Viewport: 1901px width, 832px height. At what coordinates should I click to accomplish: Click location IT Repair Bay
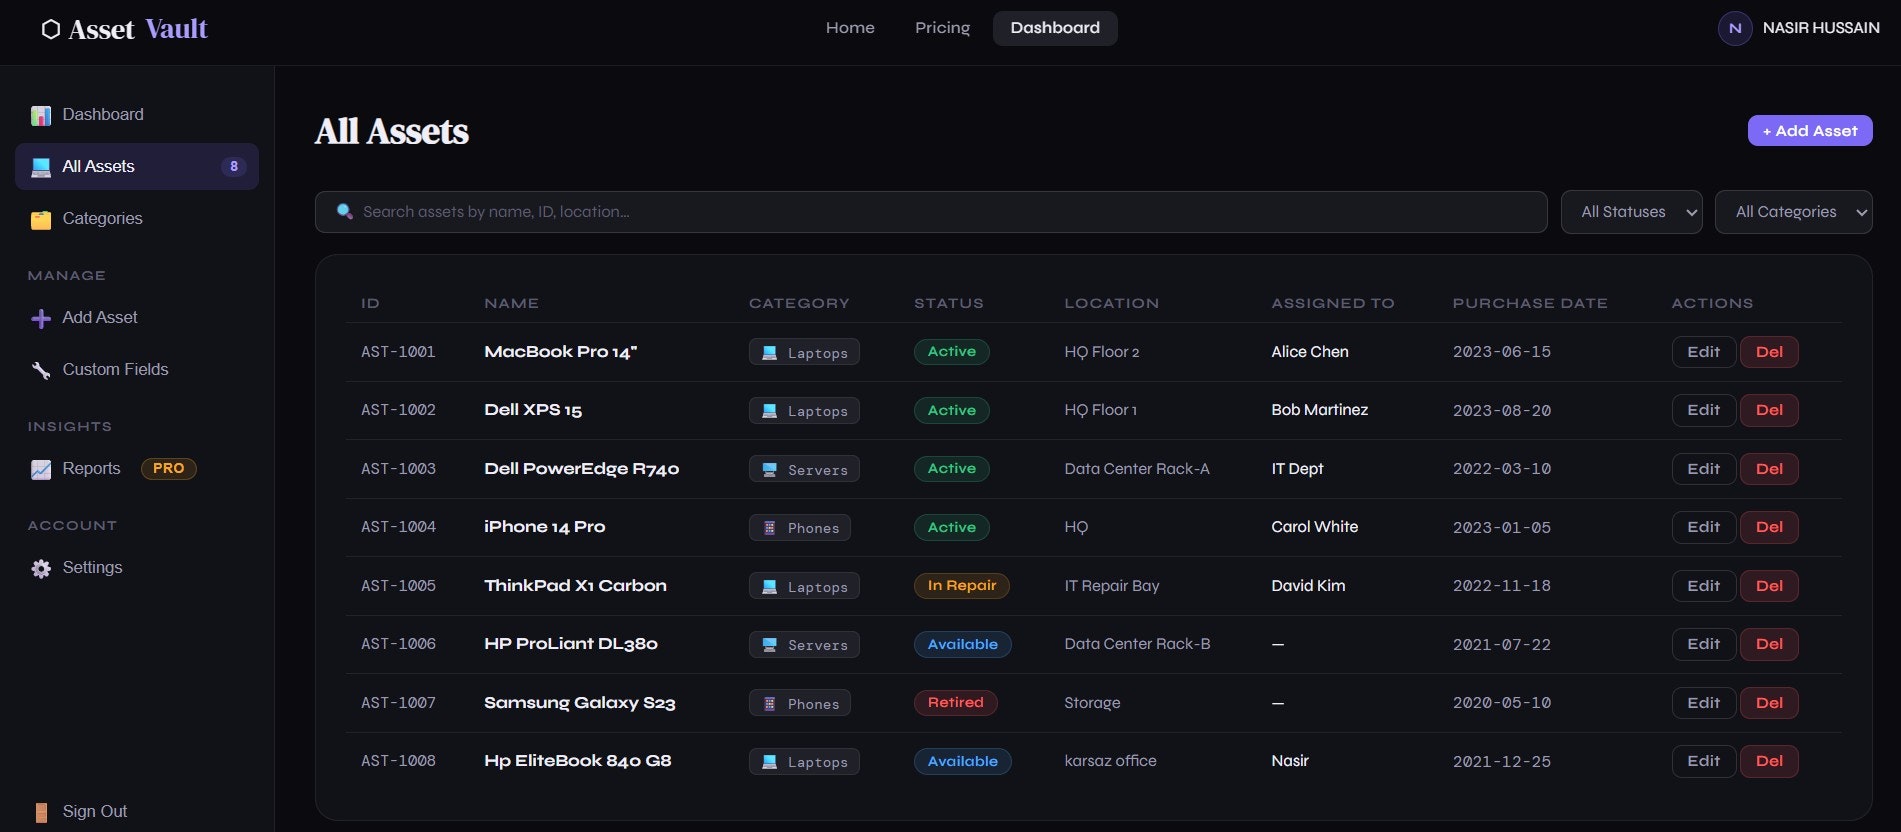(x=1111, y=586)
